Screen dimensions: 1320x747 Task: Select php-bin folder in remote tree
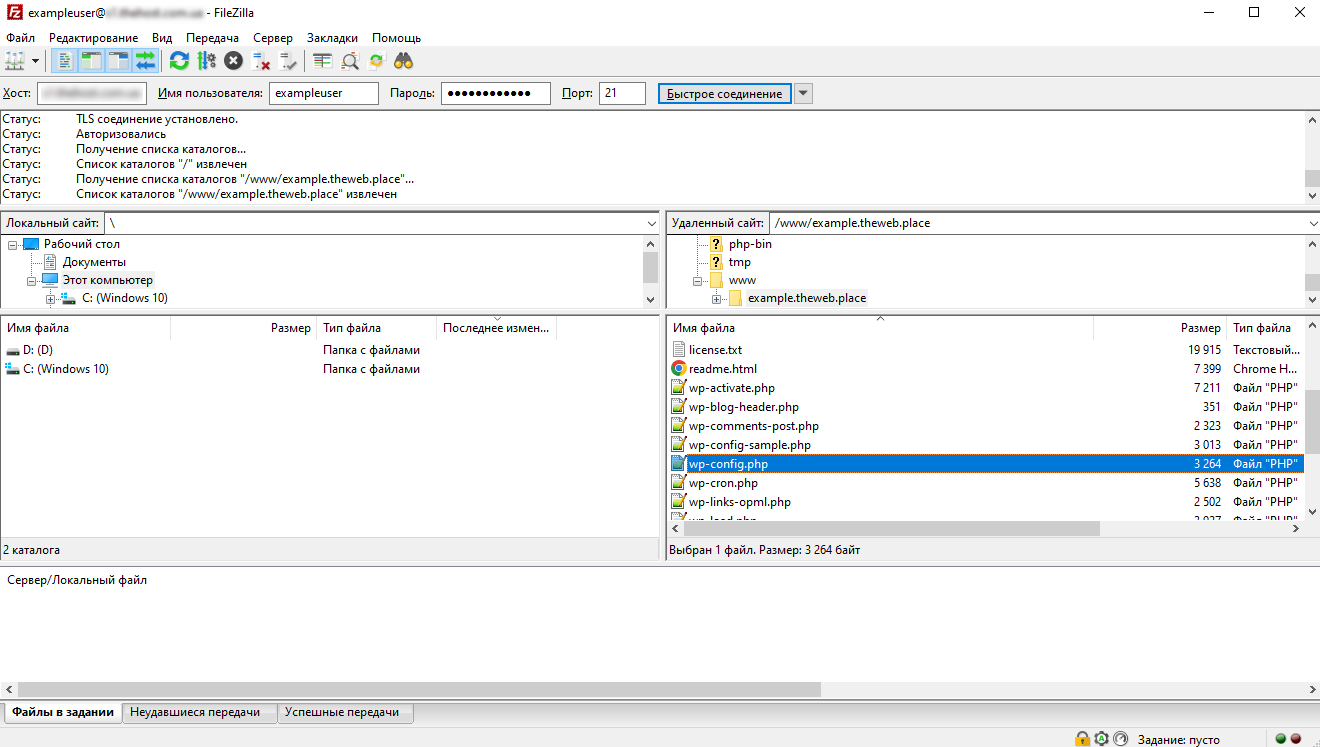750,244
